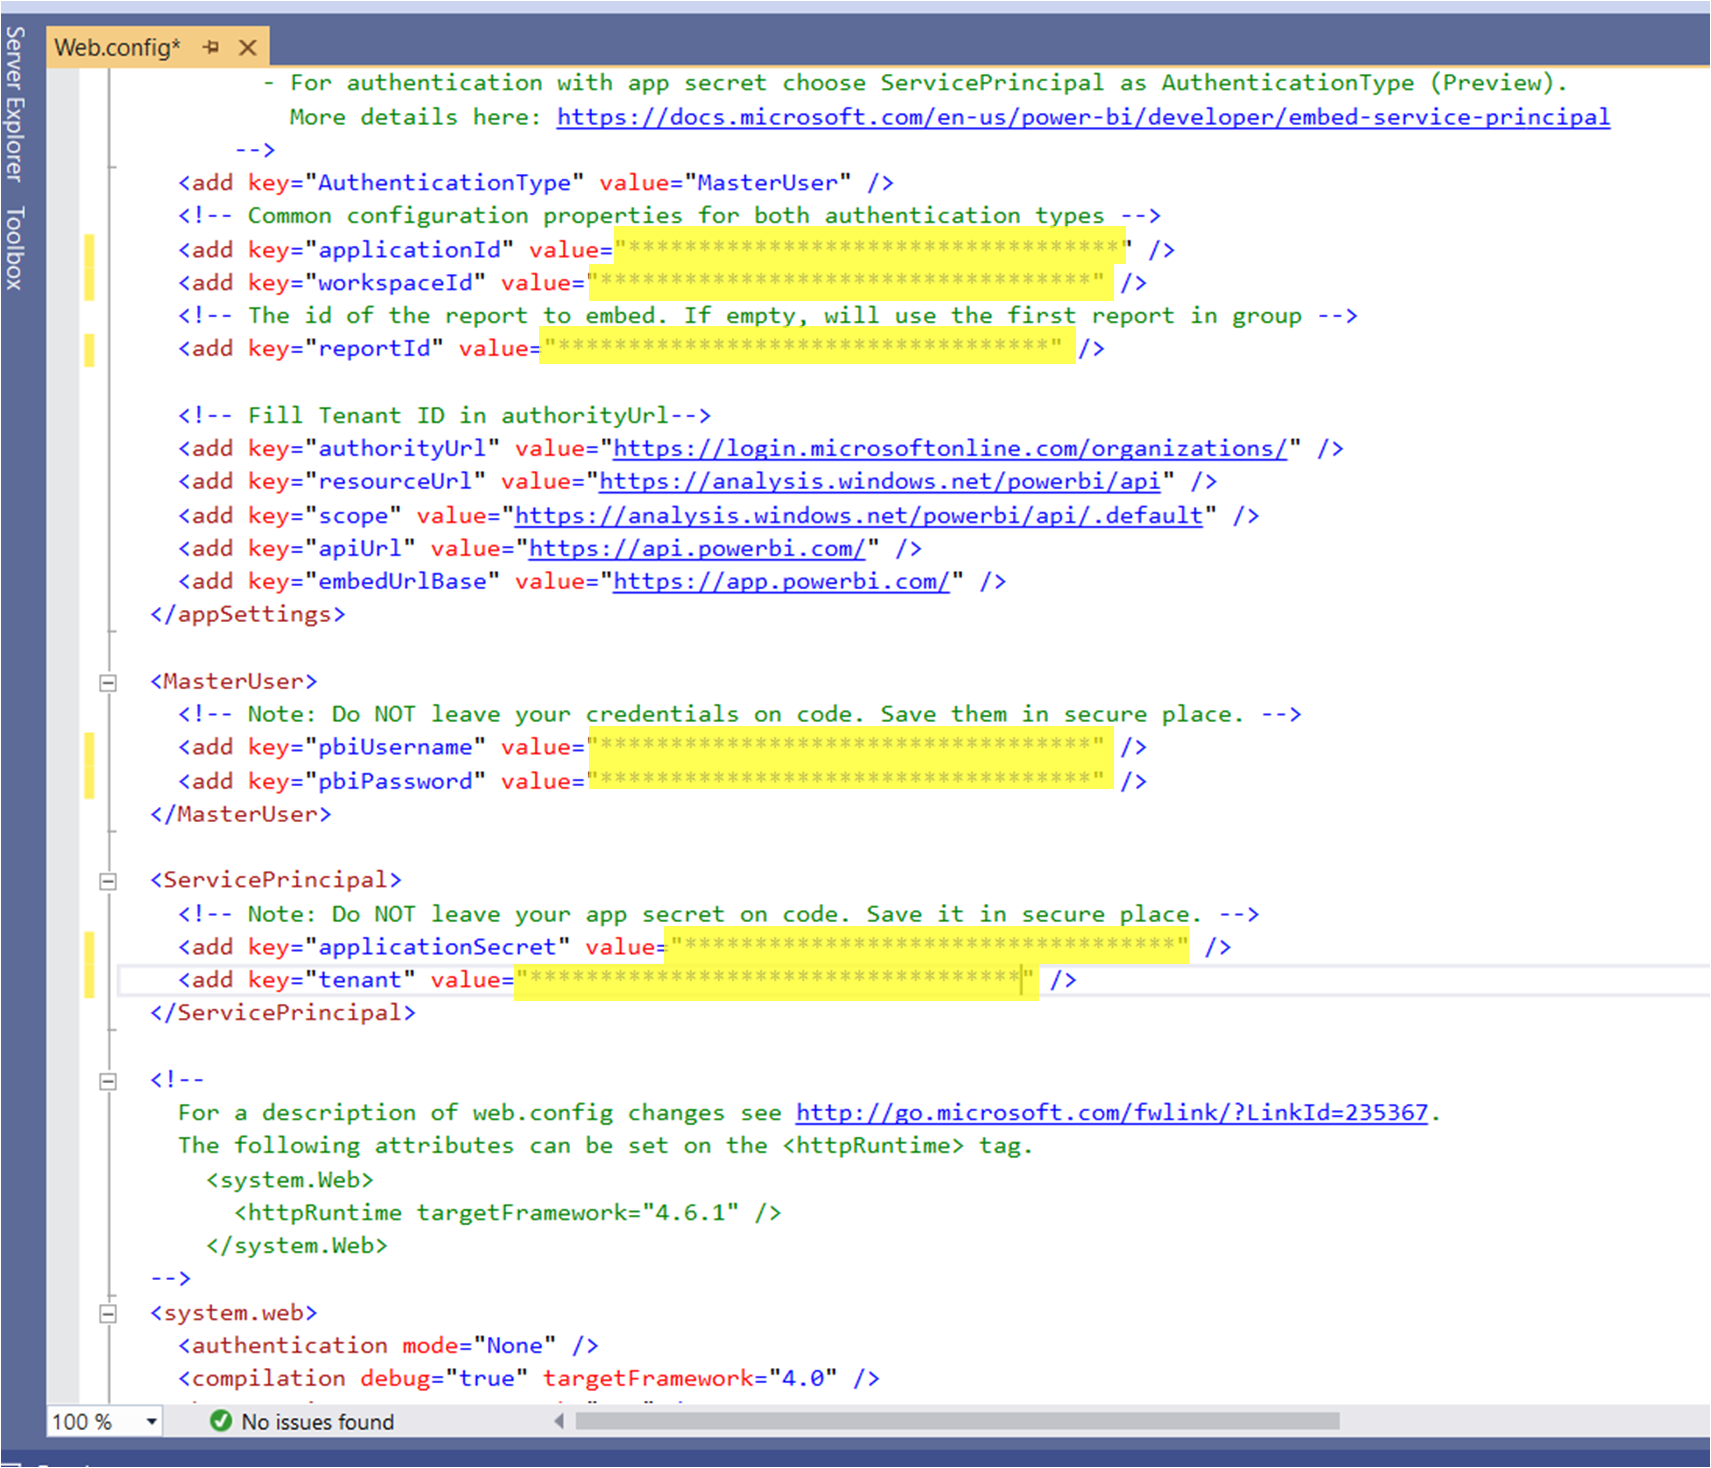This screenshot has width=1711, height=1468.
Task: Click the "Fill Tenant ID in authorityUrl" comment
Action: [445, 415]
